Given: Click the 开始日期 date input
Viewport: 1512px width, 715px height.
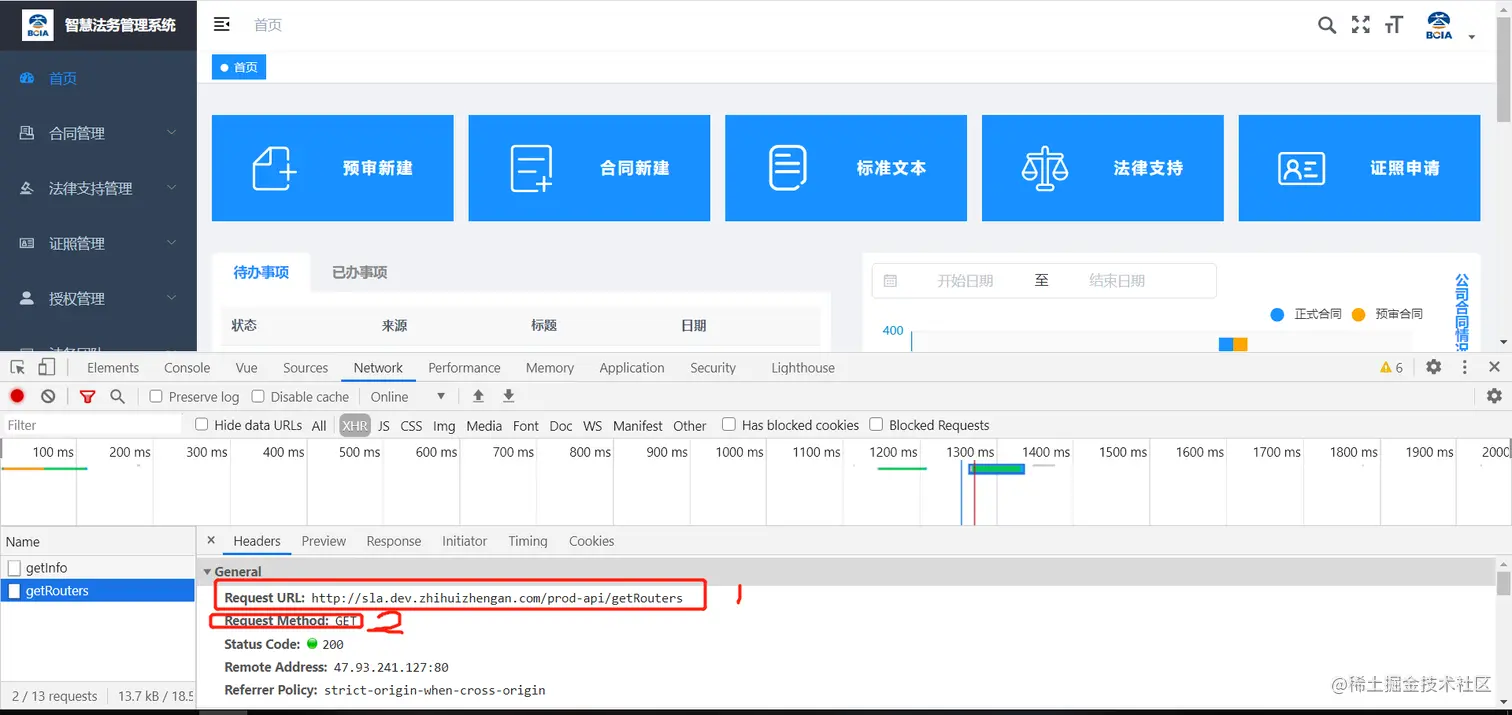Looking at the screenshot, I should point(965,281).
